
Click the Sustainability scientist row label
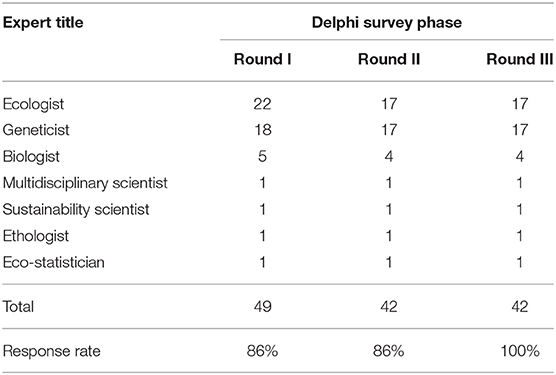point(76,210)
